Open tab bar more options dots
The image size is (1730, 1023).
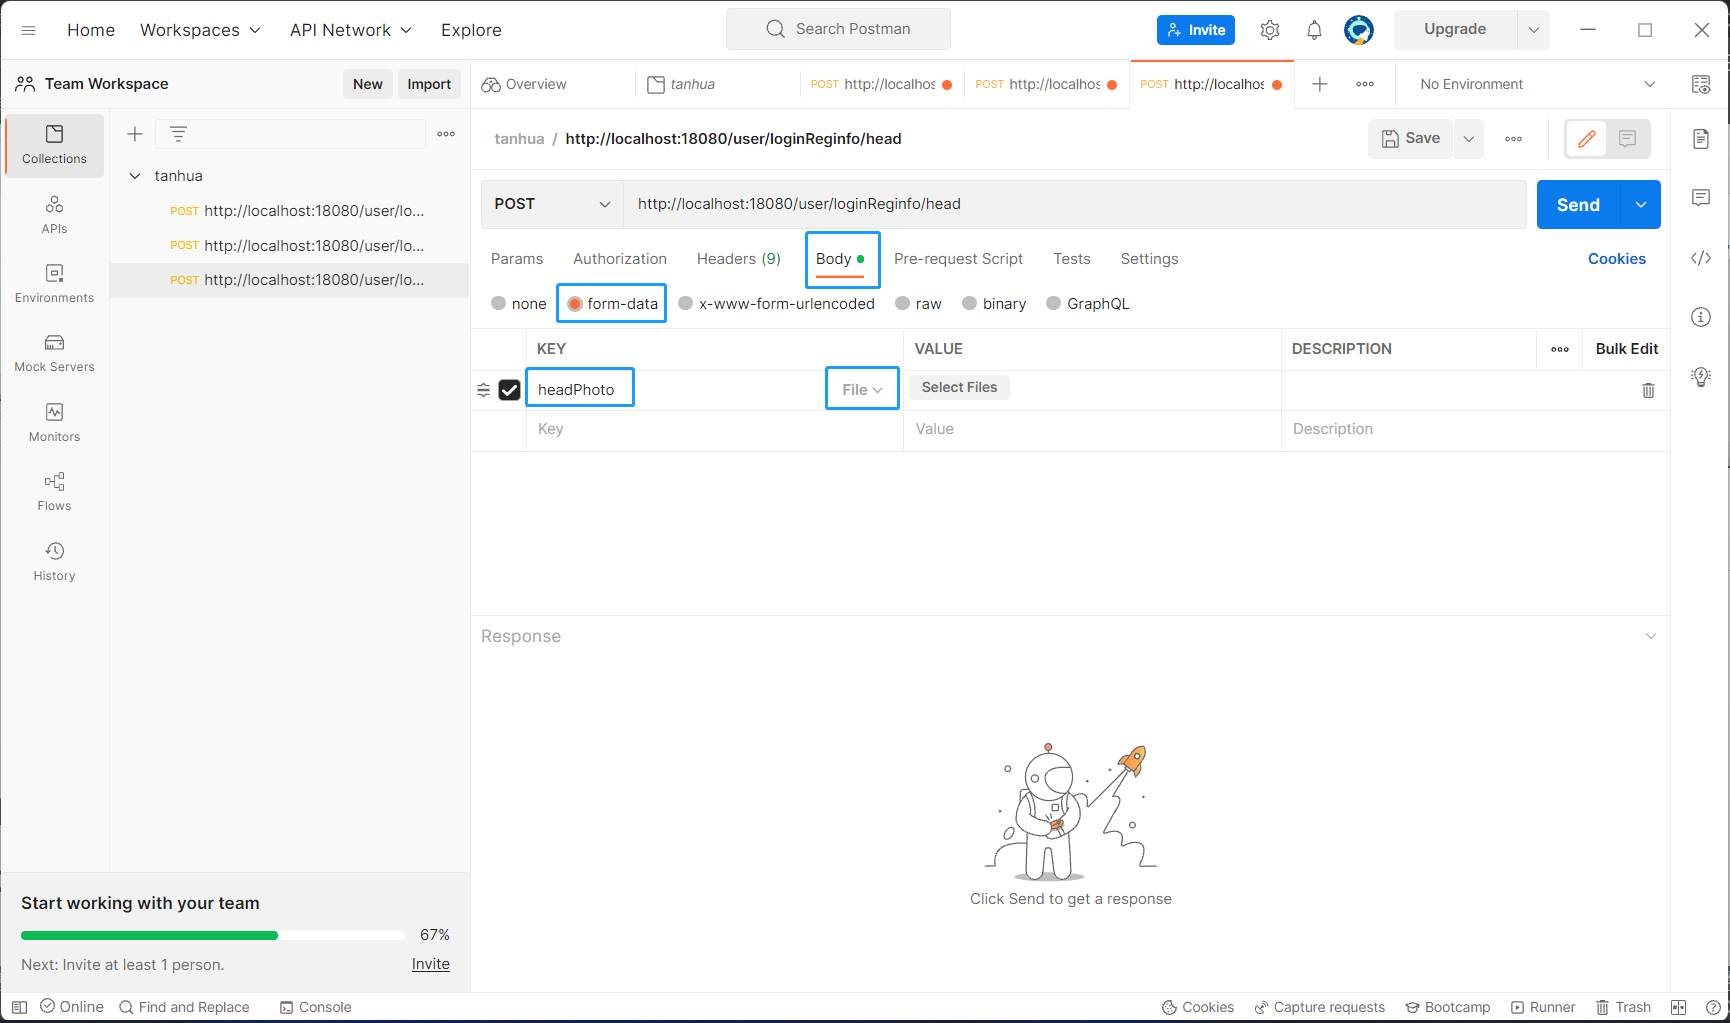click(1365, 84)
